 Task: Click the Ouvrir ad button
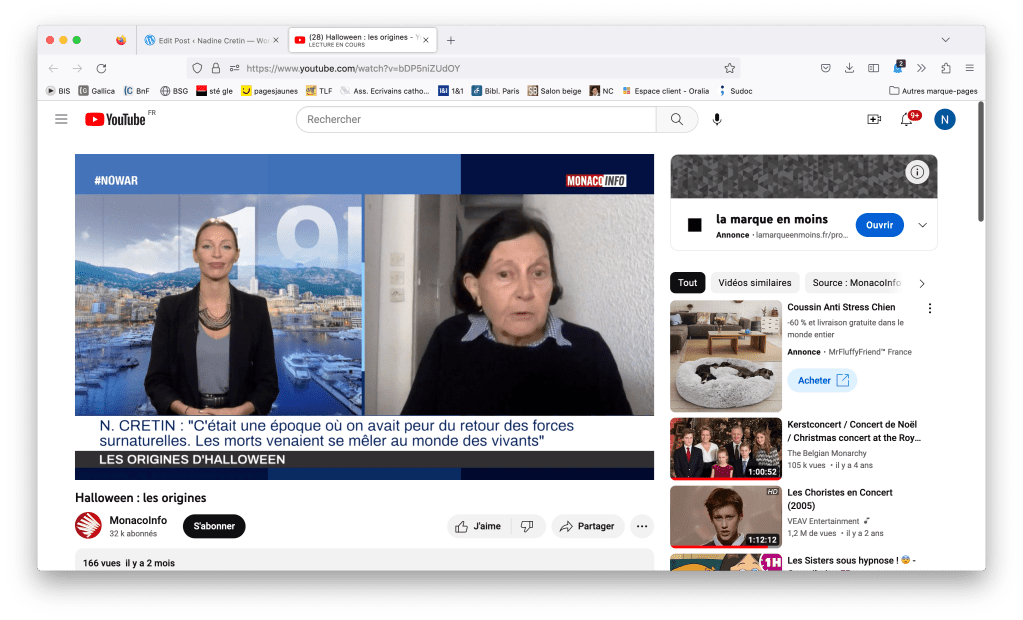pyautogui.click(x=879, y=225)
